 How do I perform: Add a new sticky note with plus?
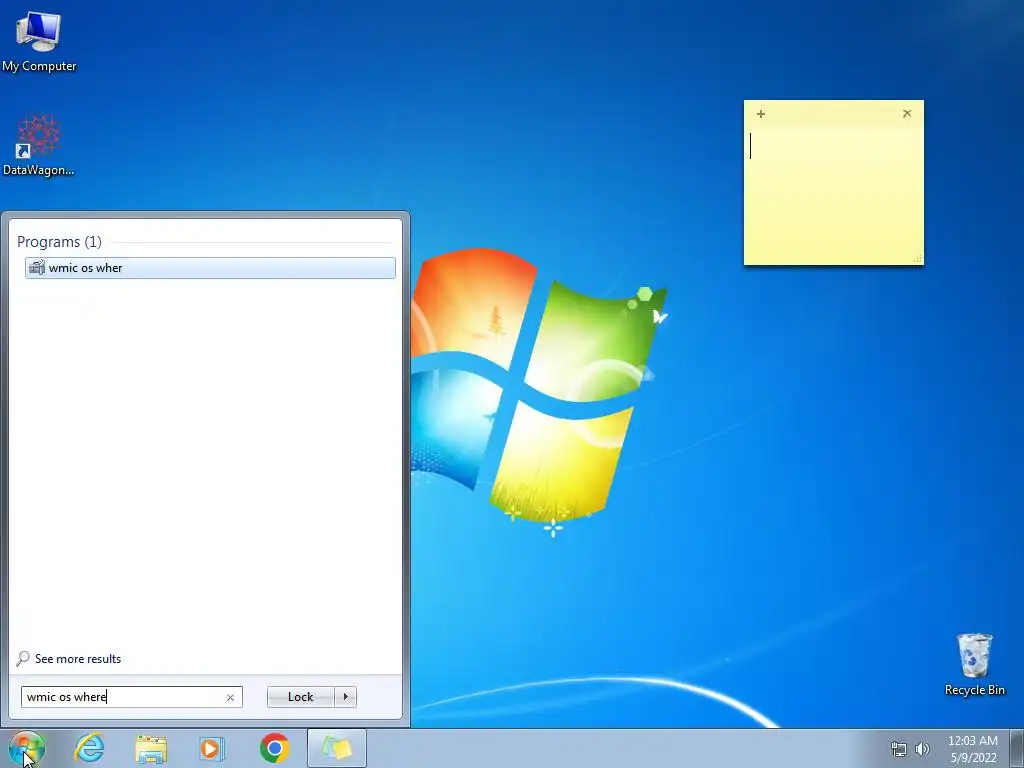[761, 114]
